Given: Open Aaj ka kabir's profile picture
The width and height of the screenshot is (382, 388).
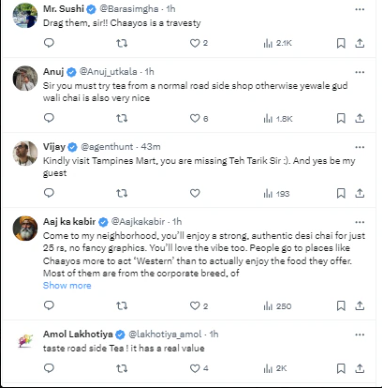Looking at the screenshot, I should (25, 228).
